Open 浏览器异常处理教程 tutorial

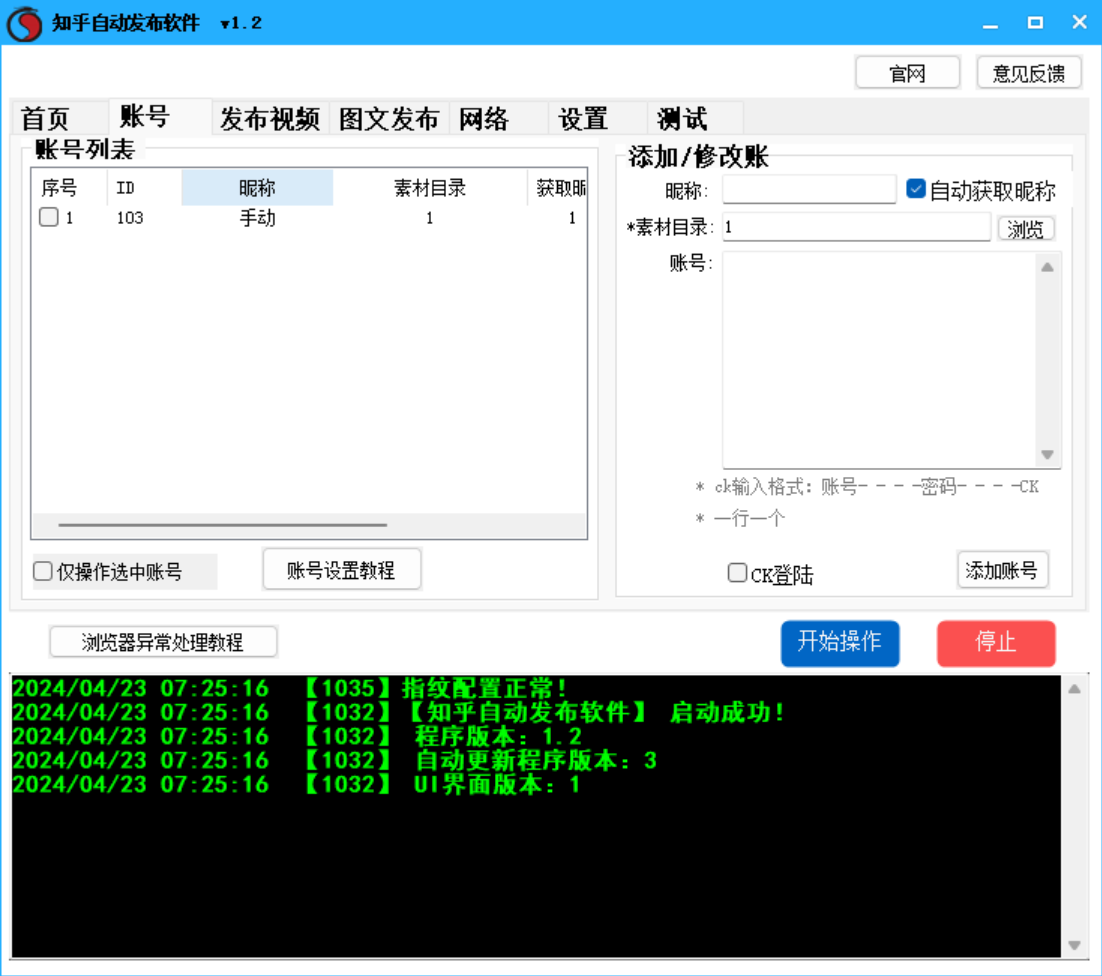point(163,642)
